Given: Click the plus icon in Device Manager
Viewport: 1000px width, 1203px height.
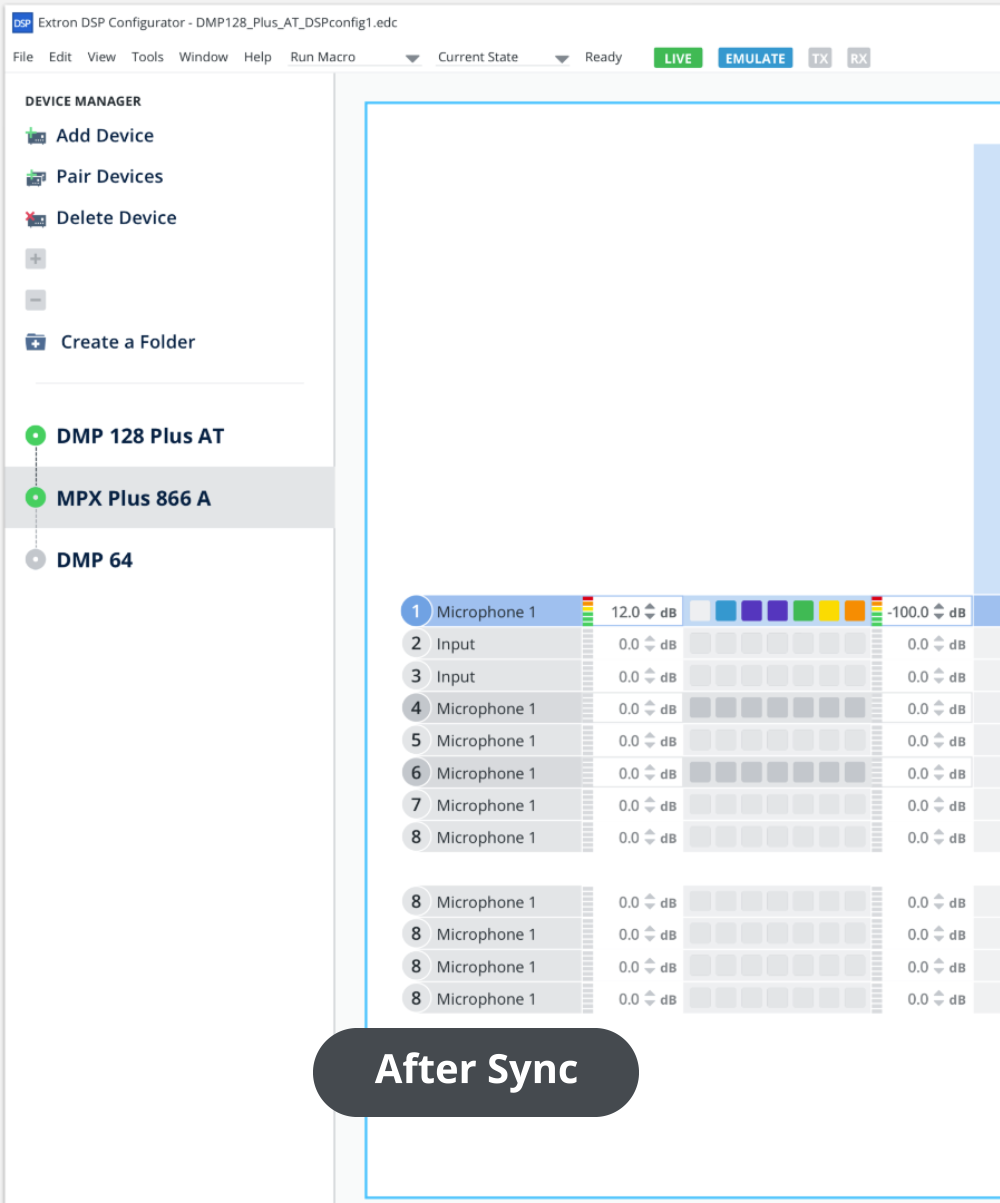Looking at the screenshot, I should coord(35,258).
